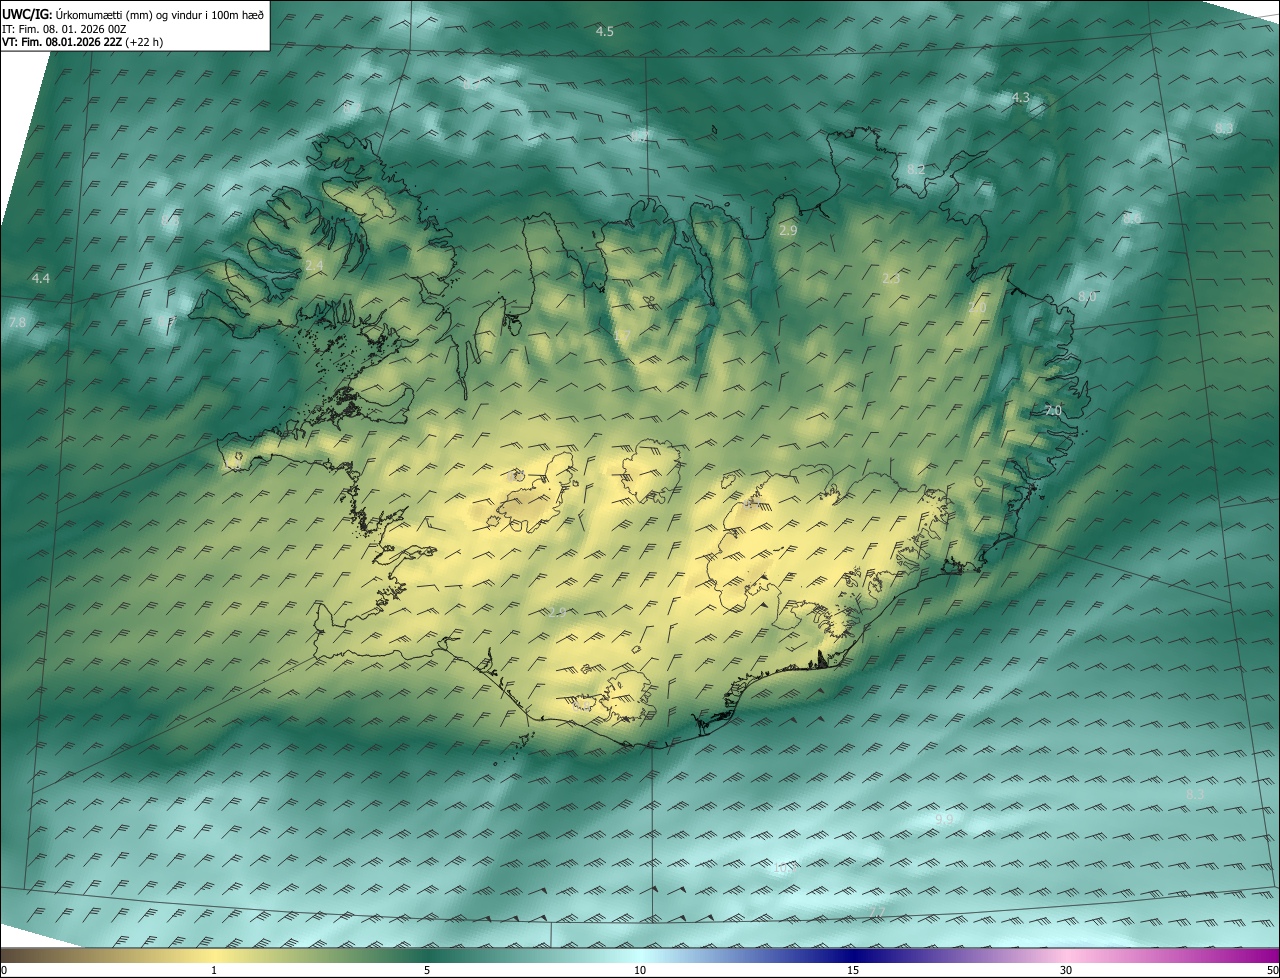1280x978 pixels.
Task: Click the colour scale tick label 0
Action: [4, 970]
